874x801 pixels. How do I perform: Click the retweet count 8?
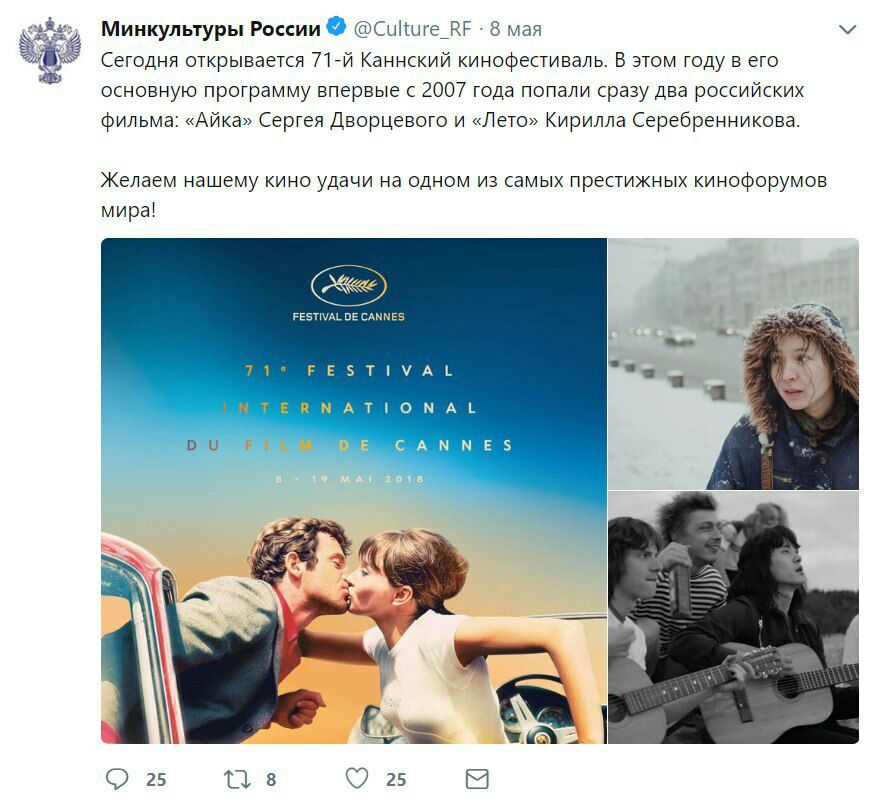(271, 779)
